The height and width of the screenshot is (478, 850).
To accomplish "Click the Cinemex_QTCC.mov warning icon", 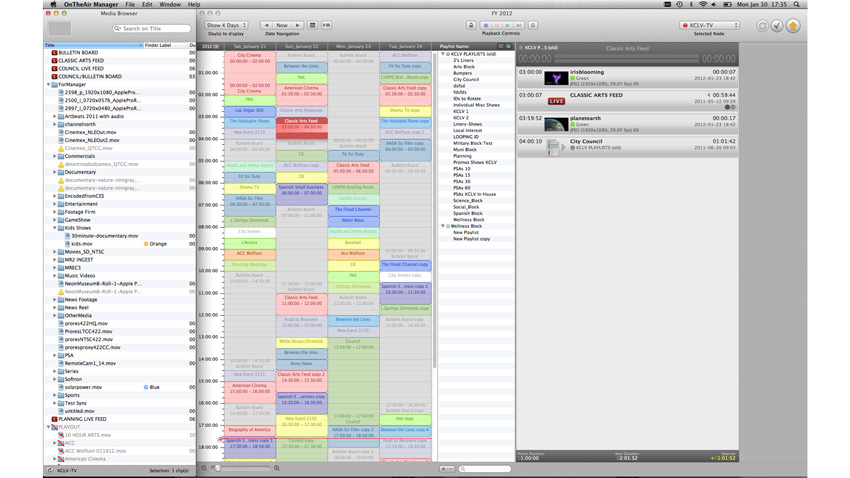I will point(61,148).
